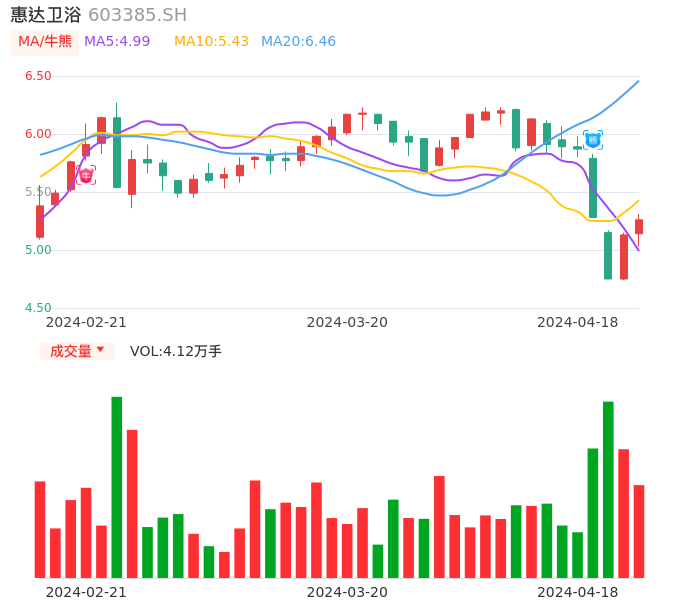Viewport: 686px width, 606px height.
Task: Click the MA5:4.99 legend label
Action: pyautogui.click(x=117, y=42)
